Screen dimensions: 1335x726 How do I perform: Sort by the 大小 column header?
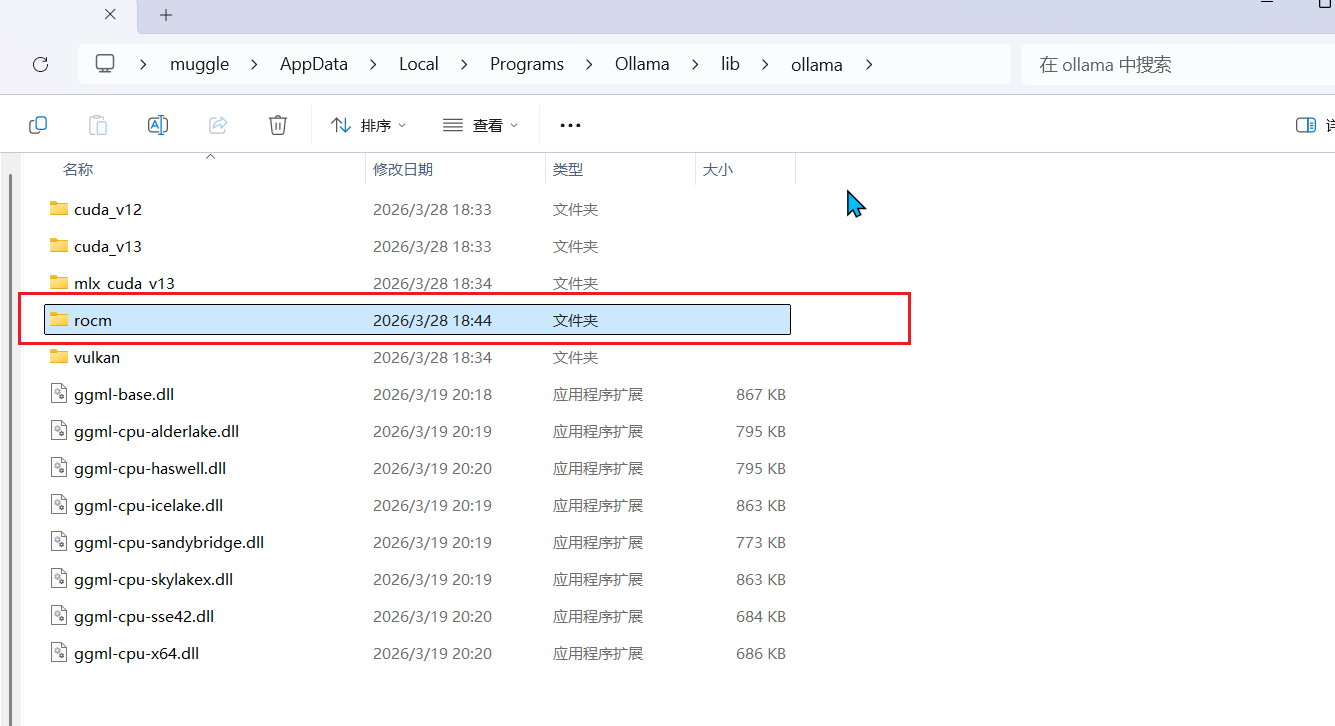[718, 170]
